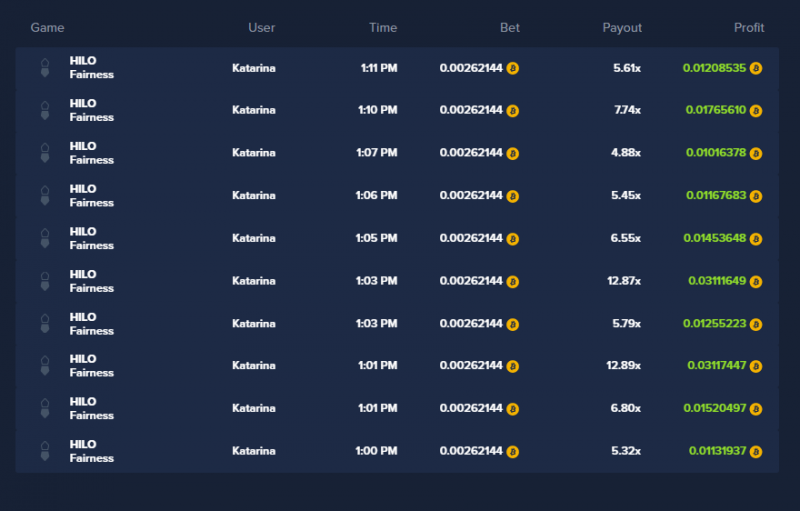This screenshot has width=800, height=511.
Task: Click the 5.32x payout value
Action: point(626,451)
